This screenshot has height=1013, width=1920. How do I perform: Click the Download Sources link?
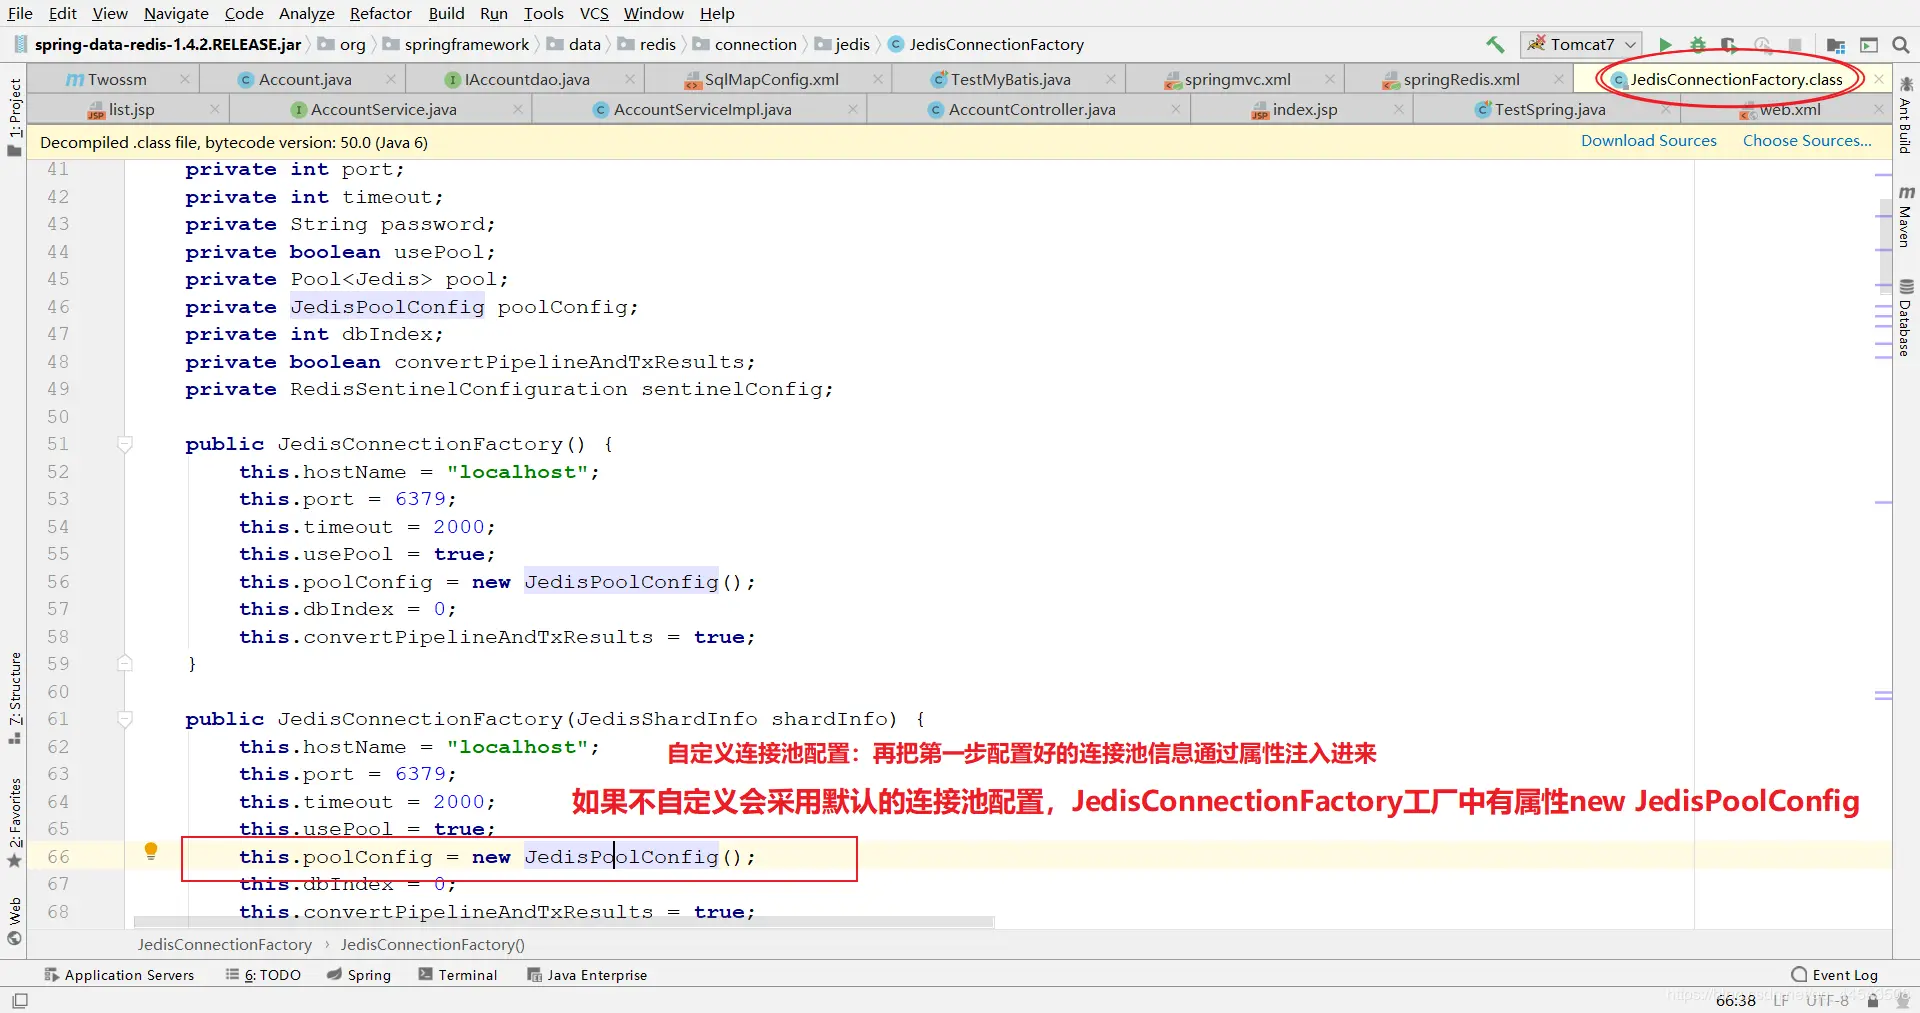tap(1648, 141)
